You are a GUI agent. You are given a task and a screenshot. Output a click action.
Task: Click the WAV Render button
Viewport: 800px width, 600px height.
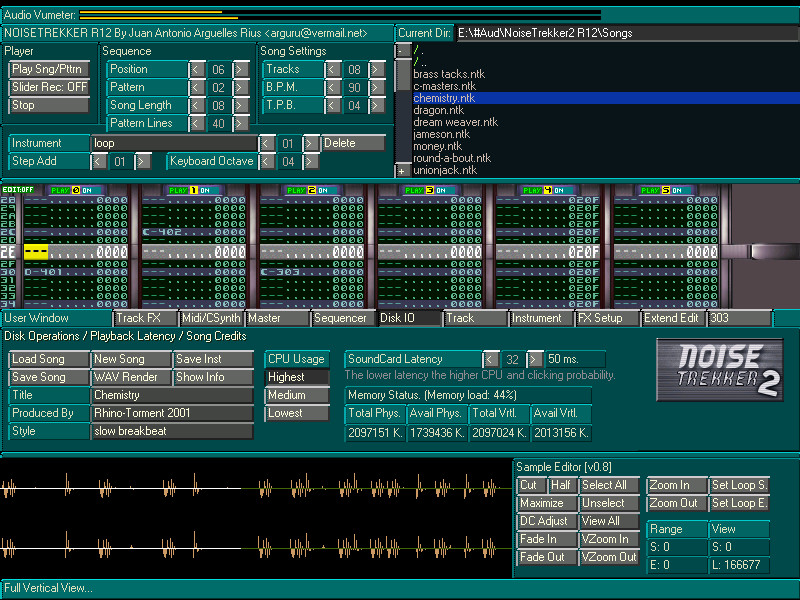point(131,378)
